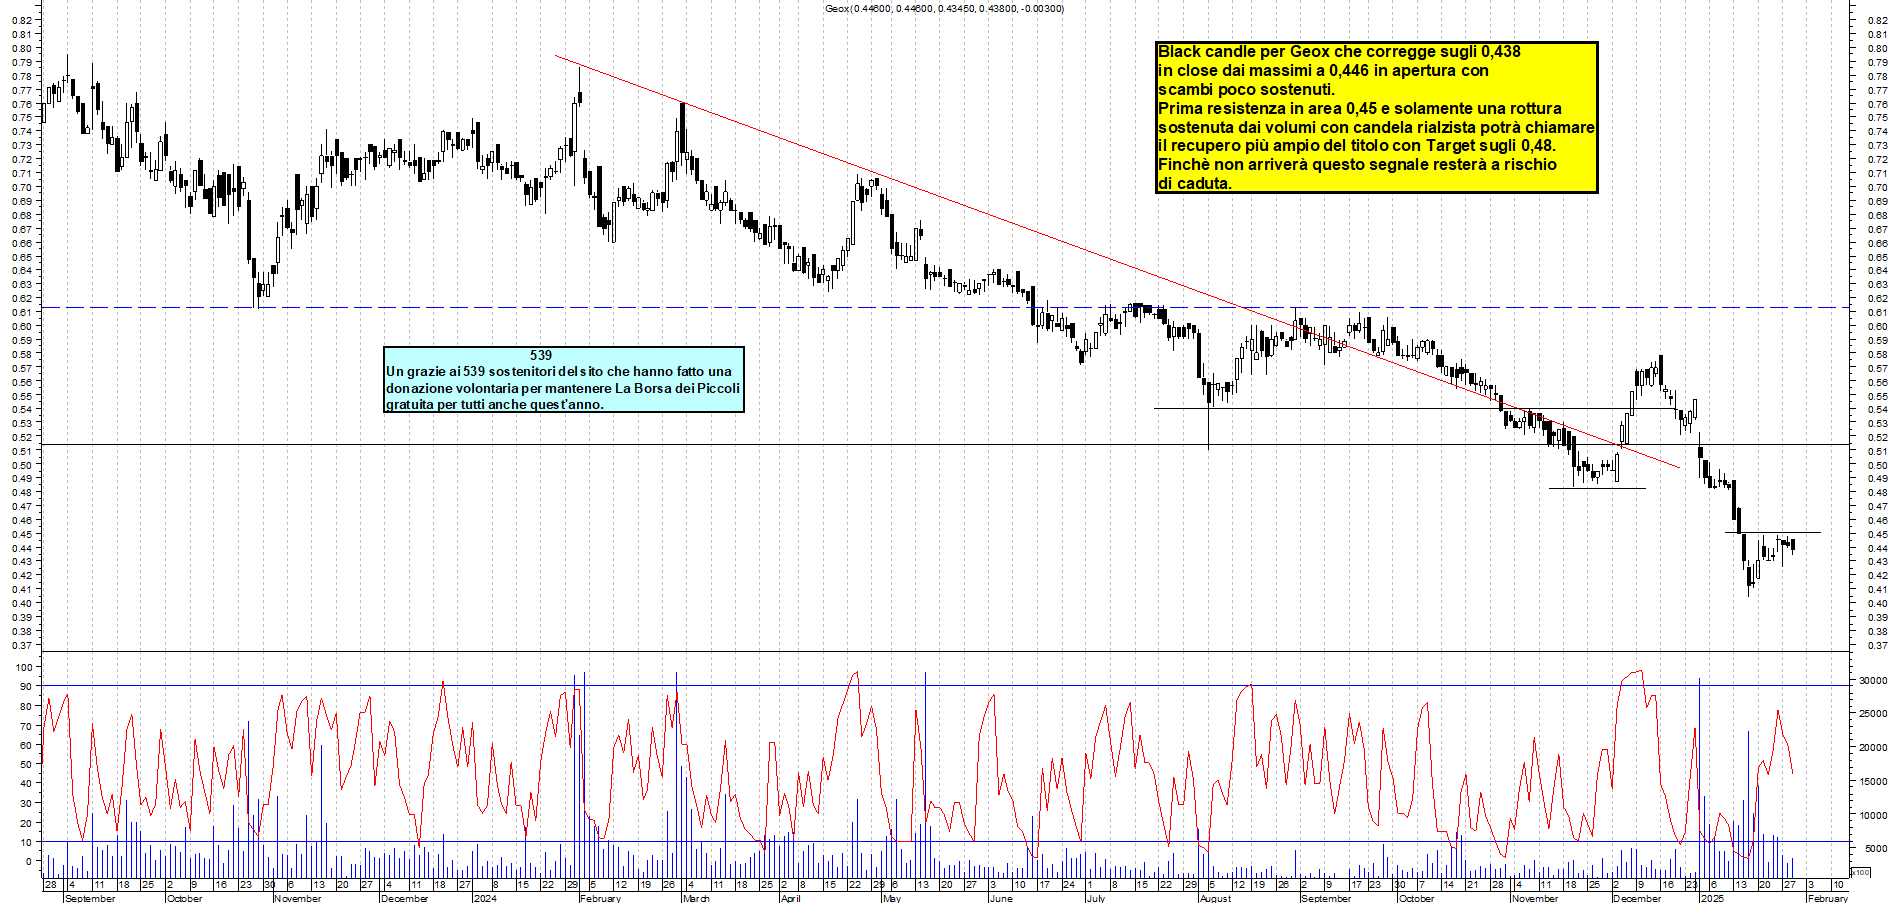The width and height of the screenshot is (1890, 903).
Task: Click the 0.82 label on the right price axis
Action: click(x=1877, y=20)
